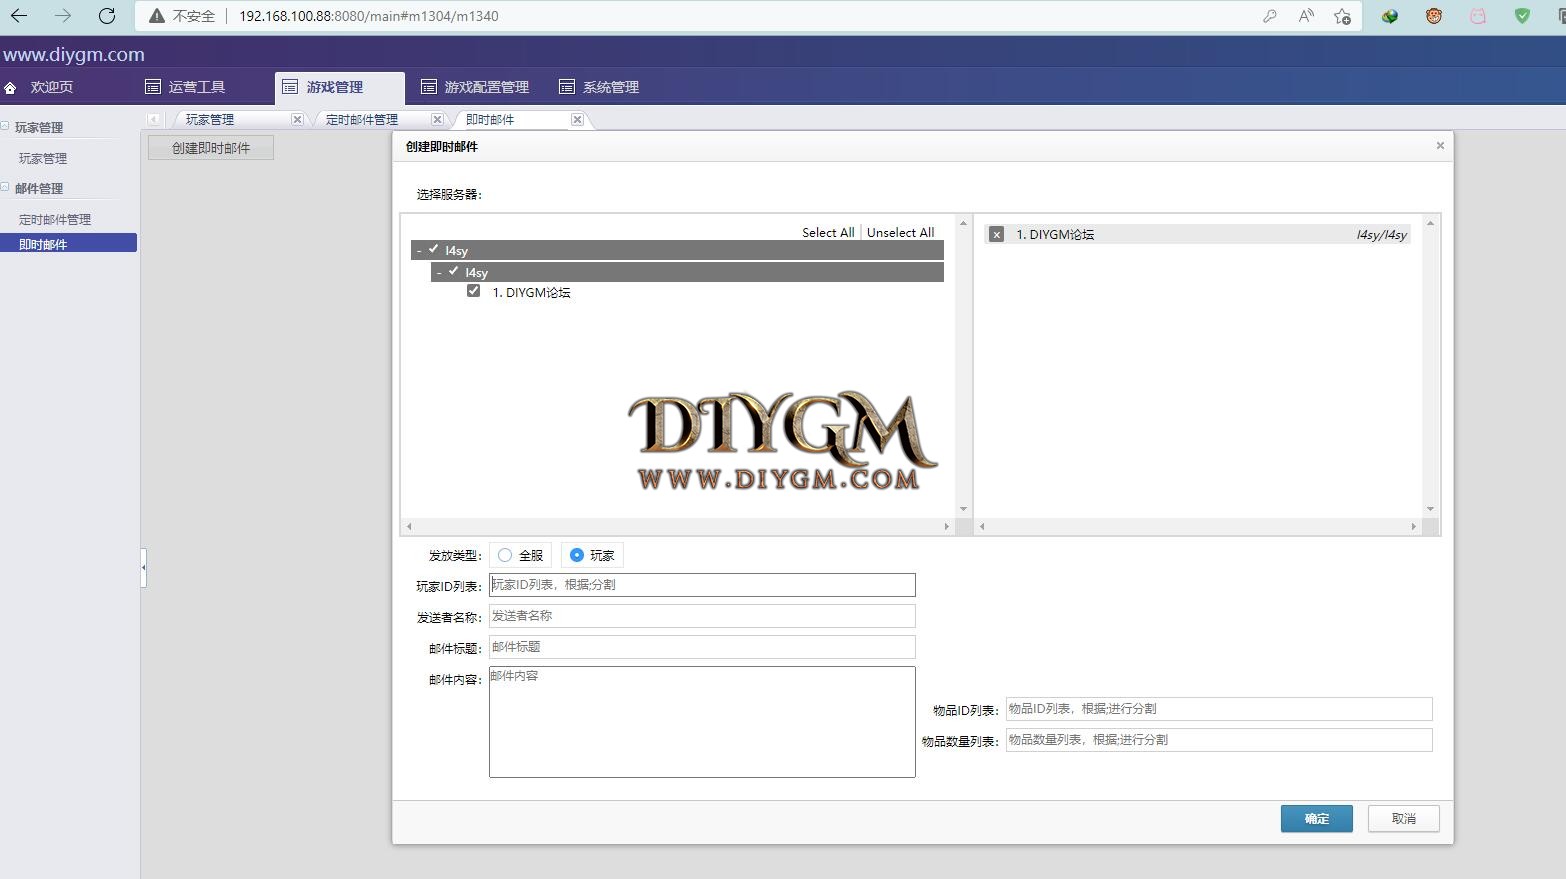Screen dimensions: 1566x879
Task: Click the browser forward arrow
Action: click(63, 16)
